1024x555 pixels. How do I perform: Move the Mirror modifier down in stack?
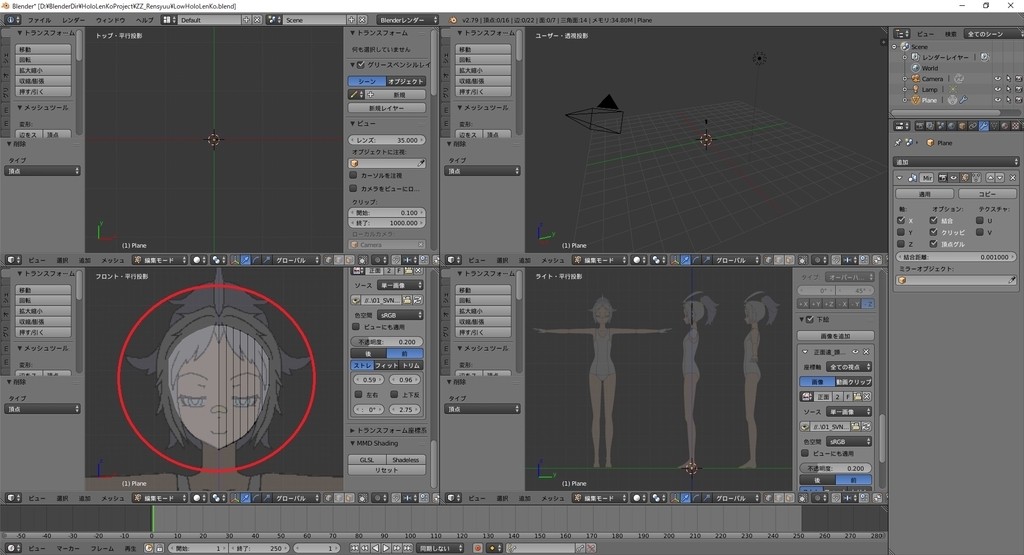tap(1000, 178)
